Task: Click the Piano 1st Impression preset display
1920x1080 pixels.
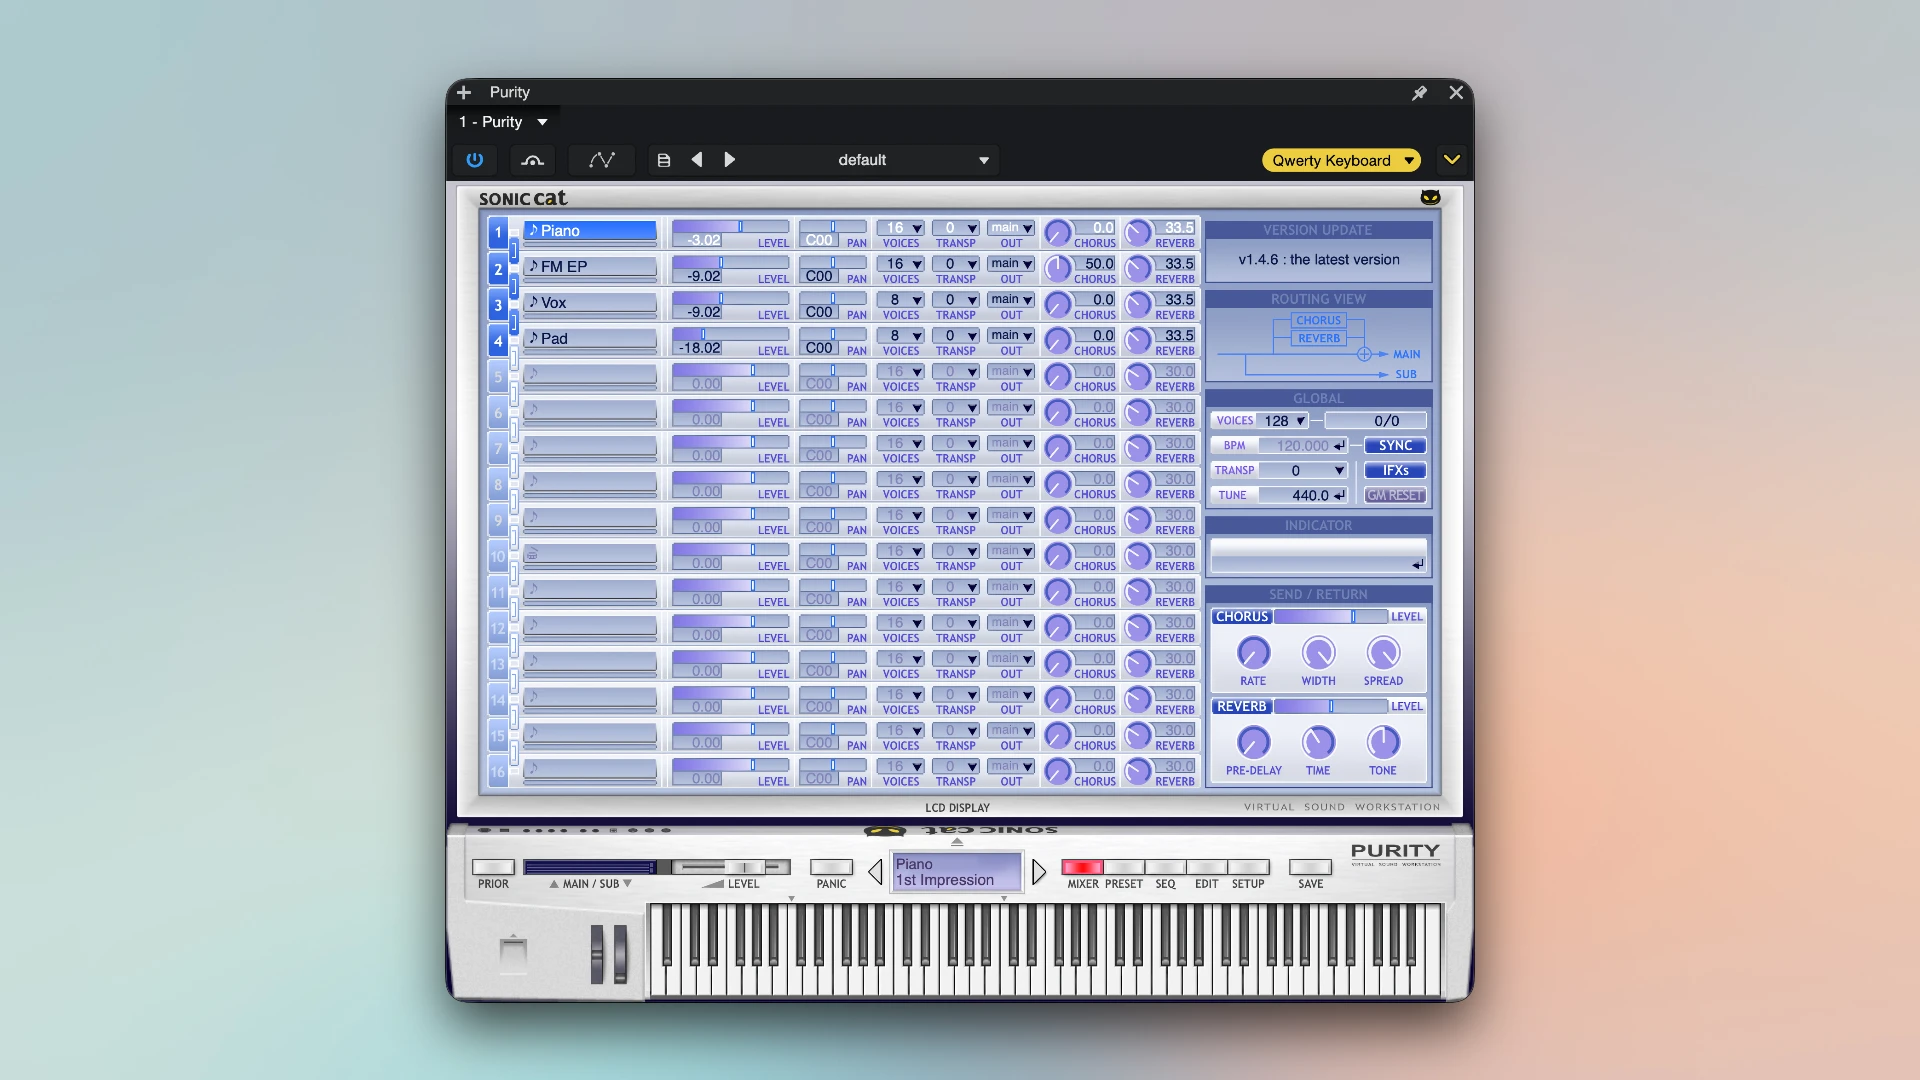Action: pos(957,872)
